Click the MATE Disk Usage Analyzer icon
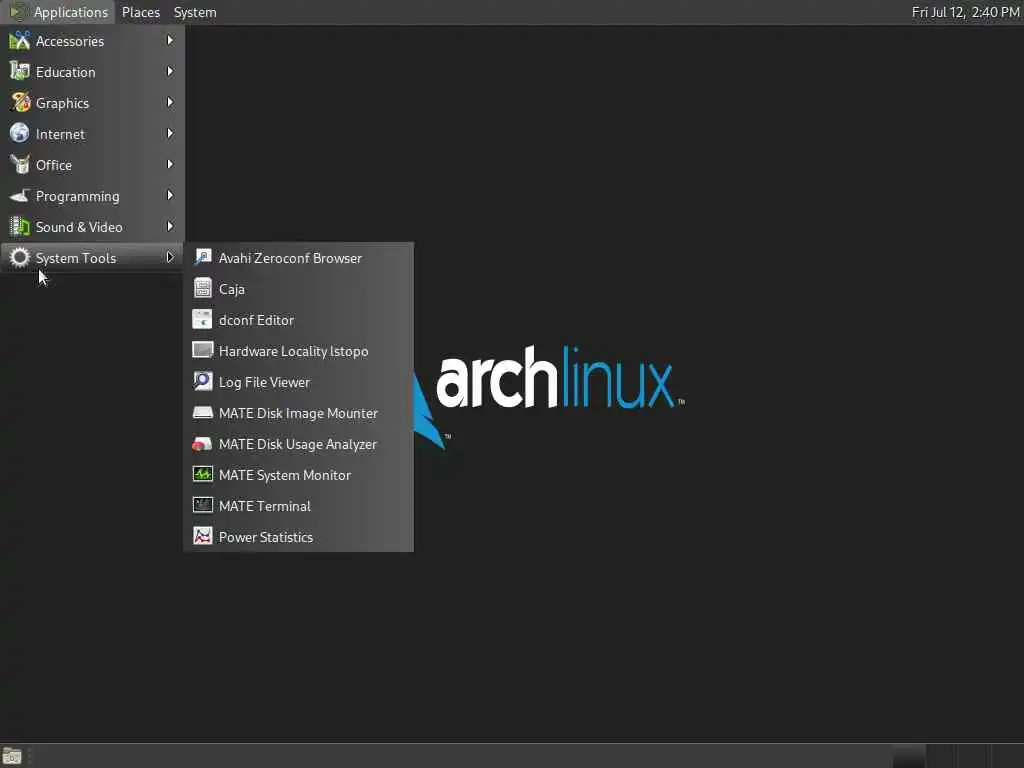Viewport: 1024px width, 768px height. point(202,444)
